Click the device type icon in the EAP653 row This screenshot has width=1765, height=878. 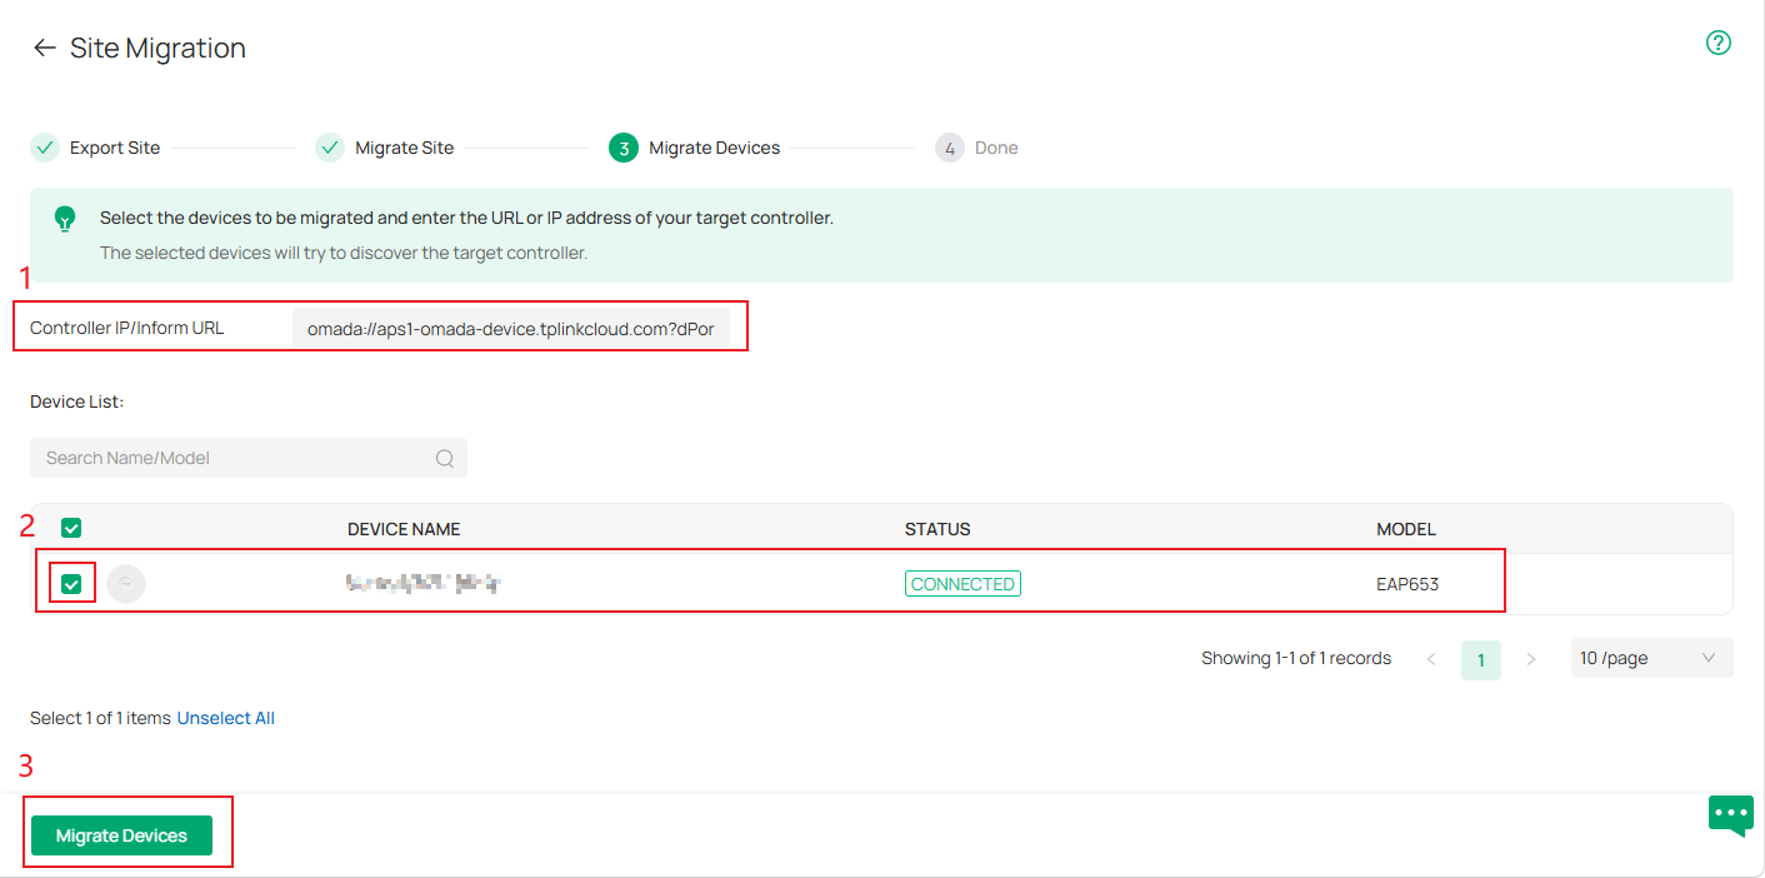point(126,583)
